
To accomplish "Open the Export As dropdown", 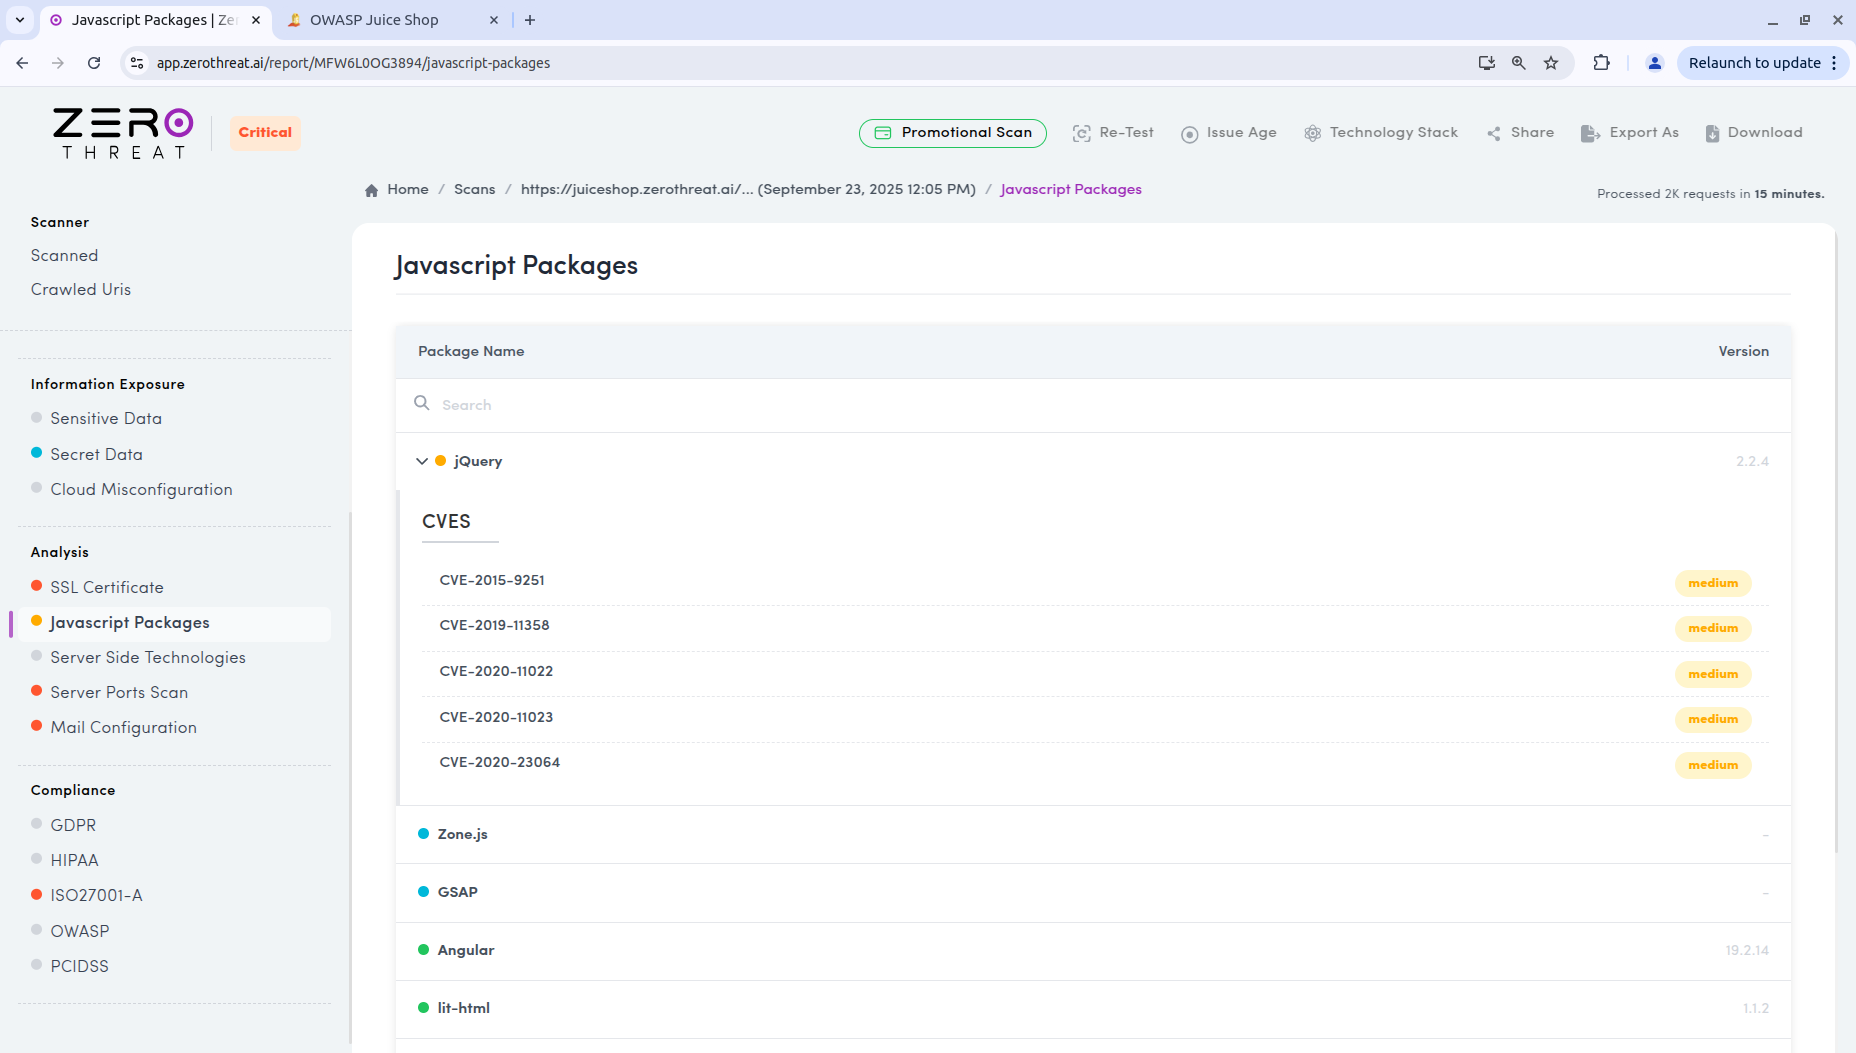I will (x=1630, y=133).
